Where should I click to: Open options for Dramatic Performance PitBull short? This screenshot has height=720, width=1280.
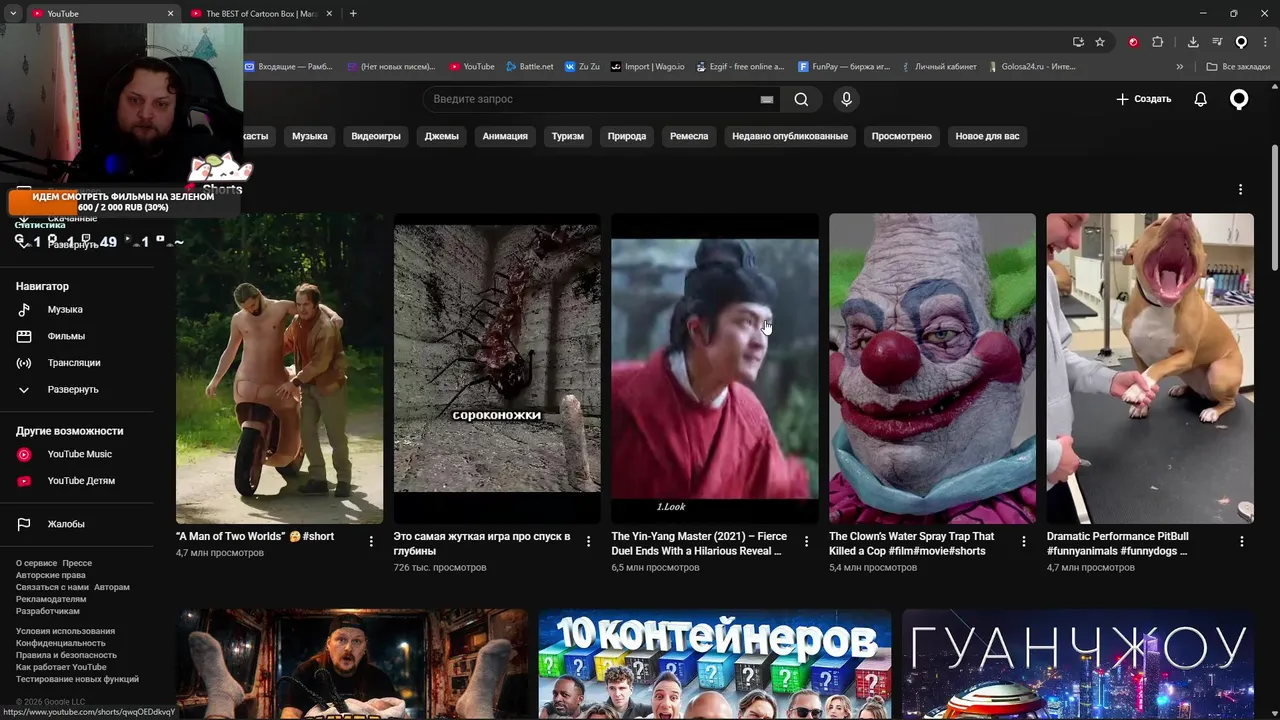pyautogui.click(x=1242, y=541)
